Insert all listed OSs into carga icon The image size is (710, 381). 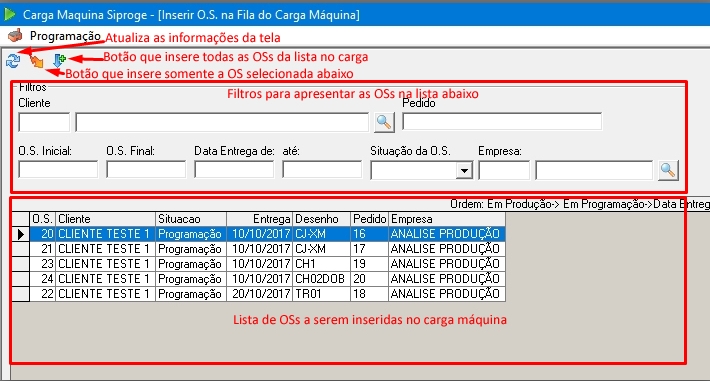(59, 60)
